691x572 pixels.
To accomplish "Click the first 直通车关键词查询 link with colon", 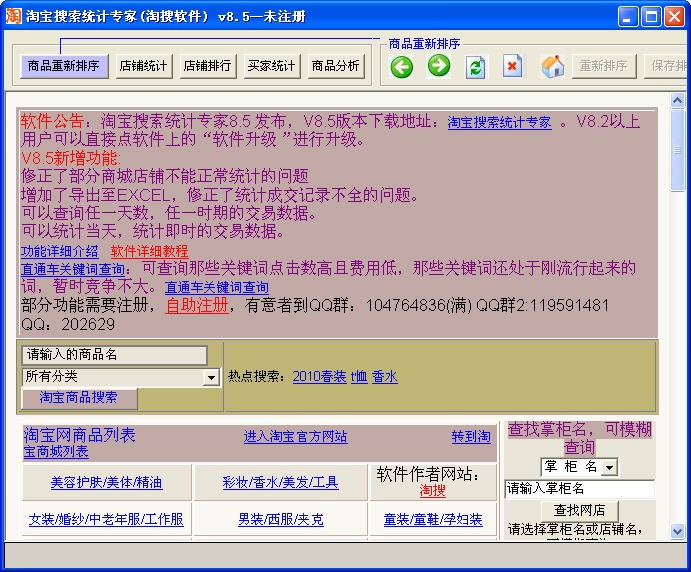I will pos(73,269).
